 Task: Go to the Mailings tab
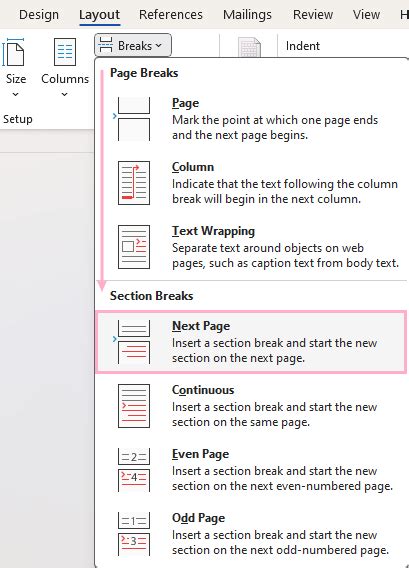click(247, 15)
